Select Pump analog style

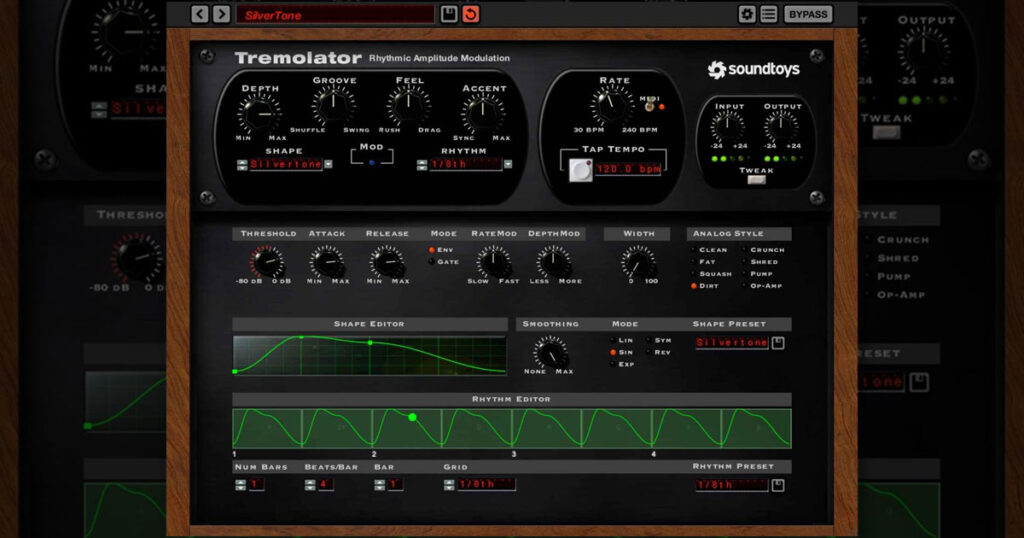point(744,274)
